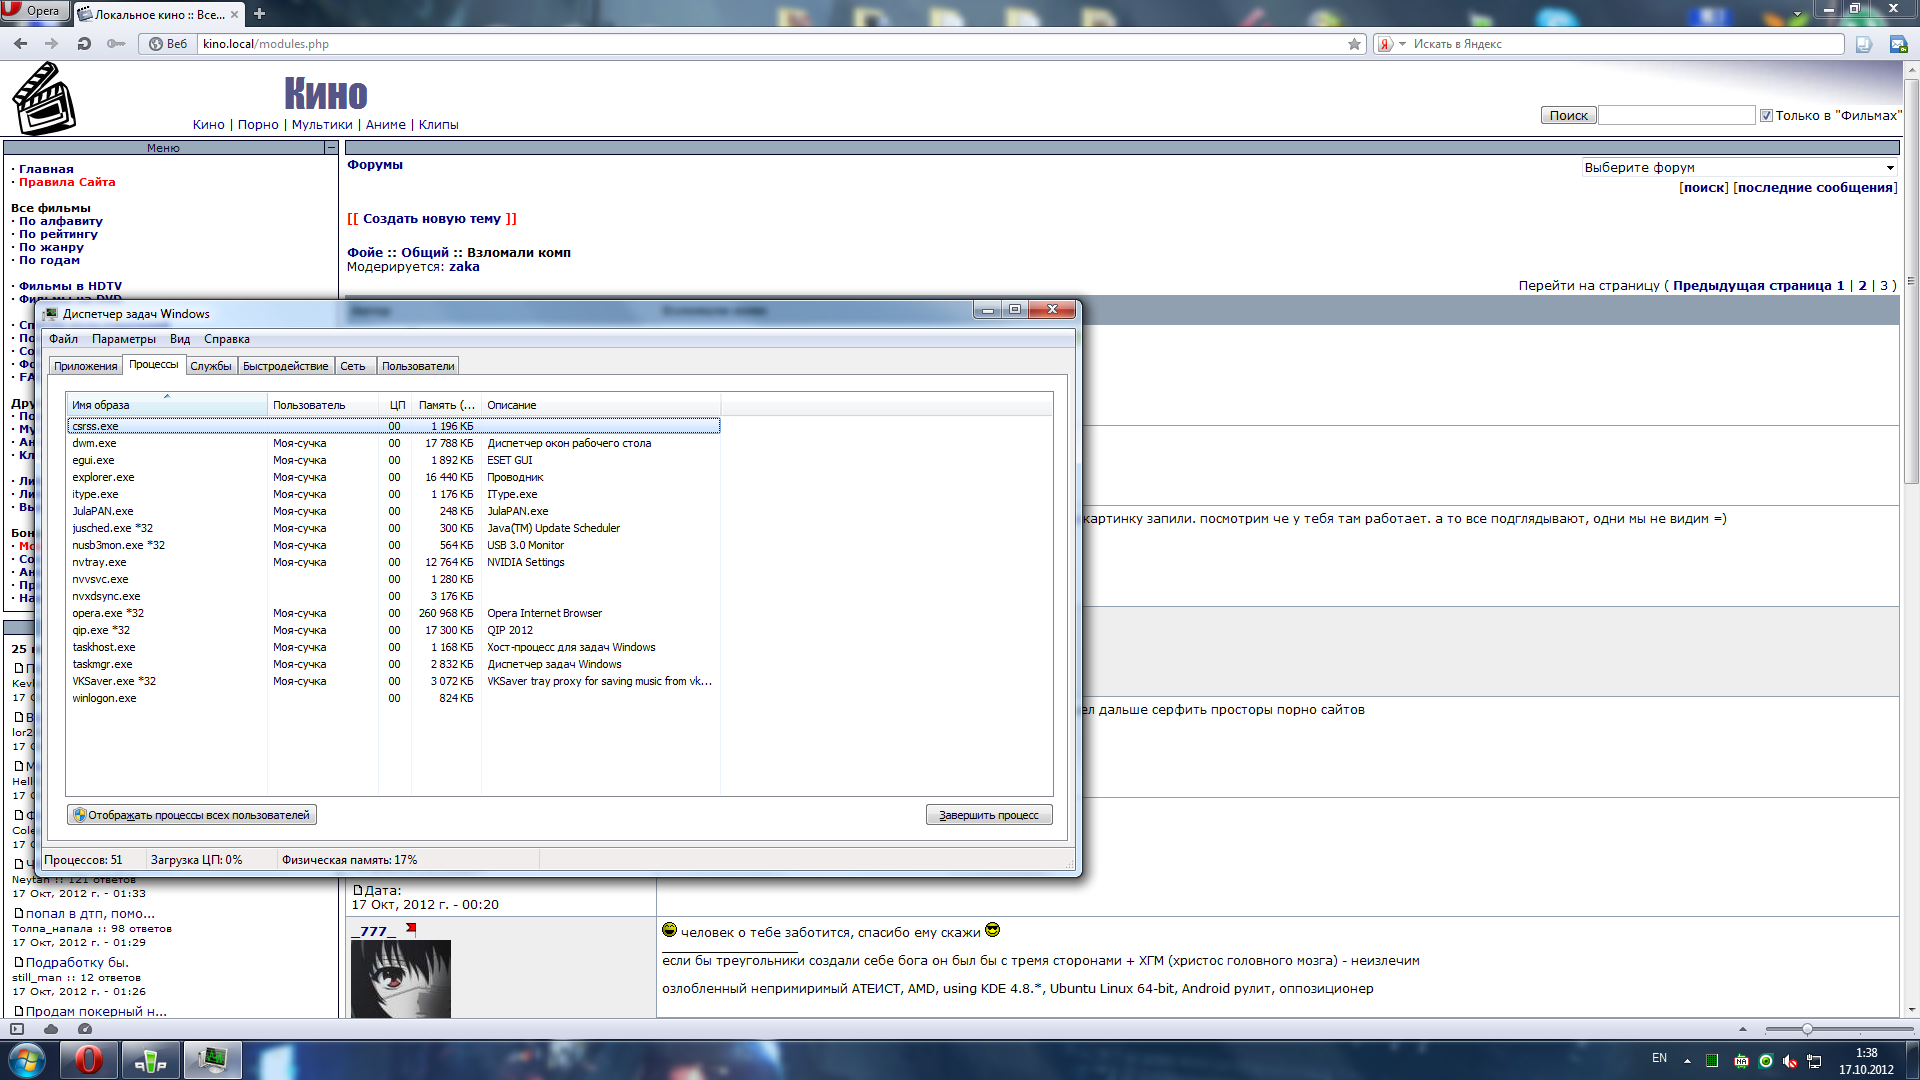Click the Task Manager taskbar button

coord(212,1061)
